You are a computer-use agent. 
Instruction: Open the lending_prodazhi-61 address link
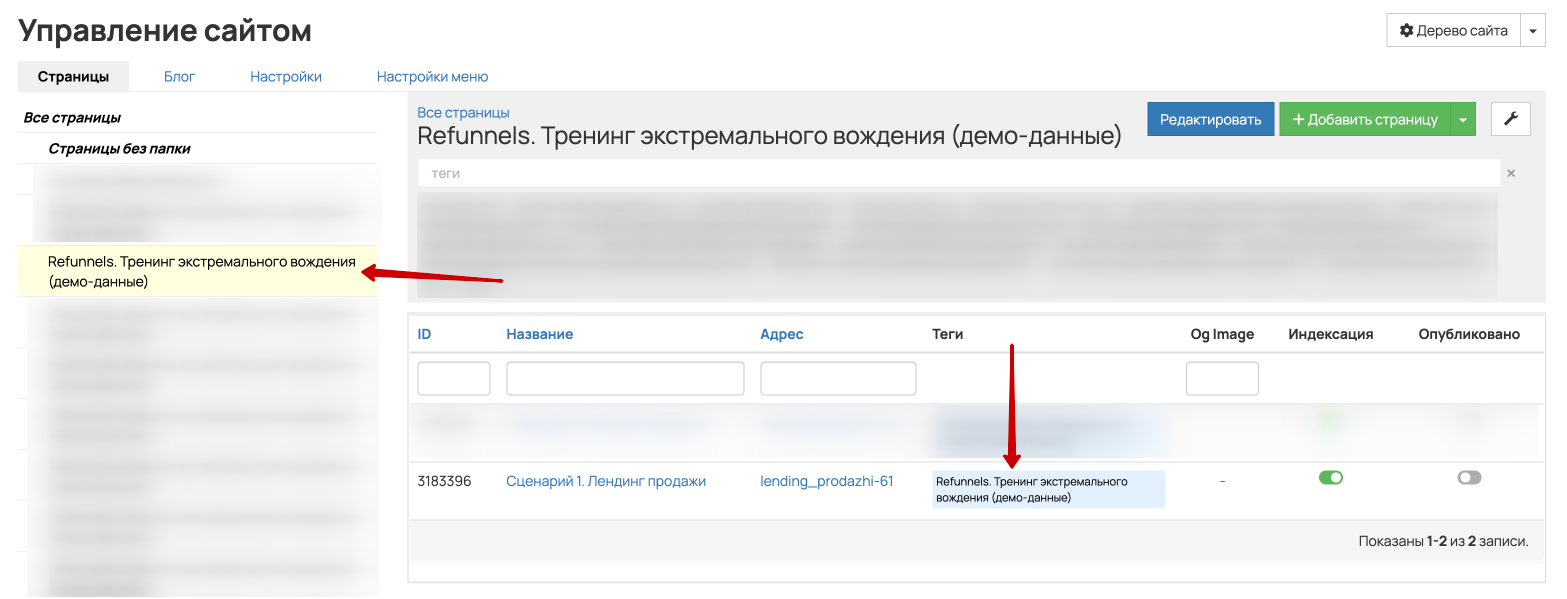click(x=826, y=481)
